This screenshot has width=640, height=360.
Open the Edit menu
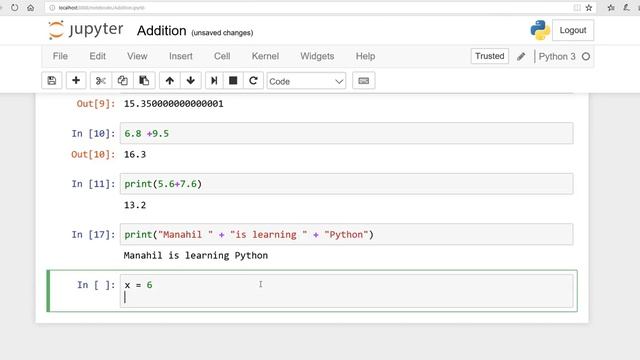click(x=98, y=56)
